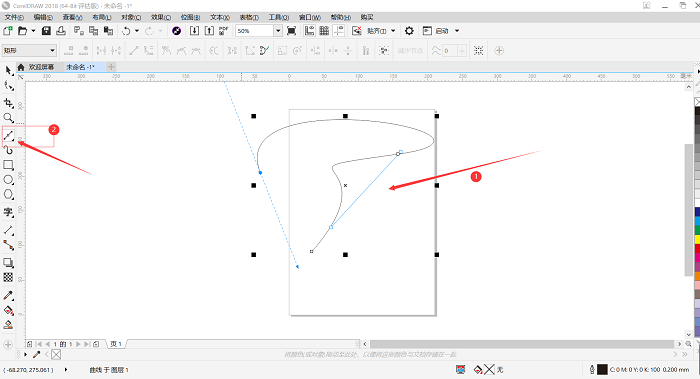Screen dimensions: 700x379
Task: Open full-screen preview icon
Action: [x=292, y=31]
